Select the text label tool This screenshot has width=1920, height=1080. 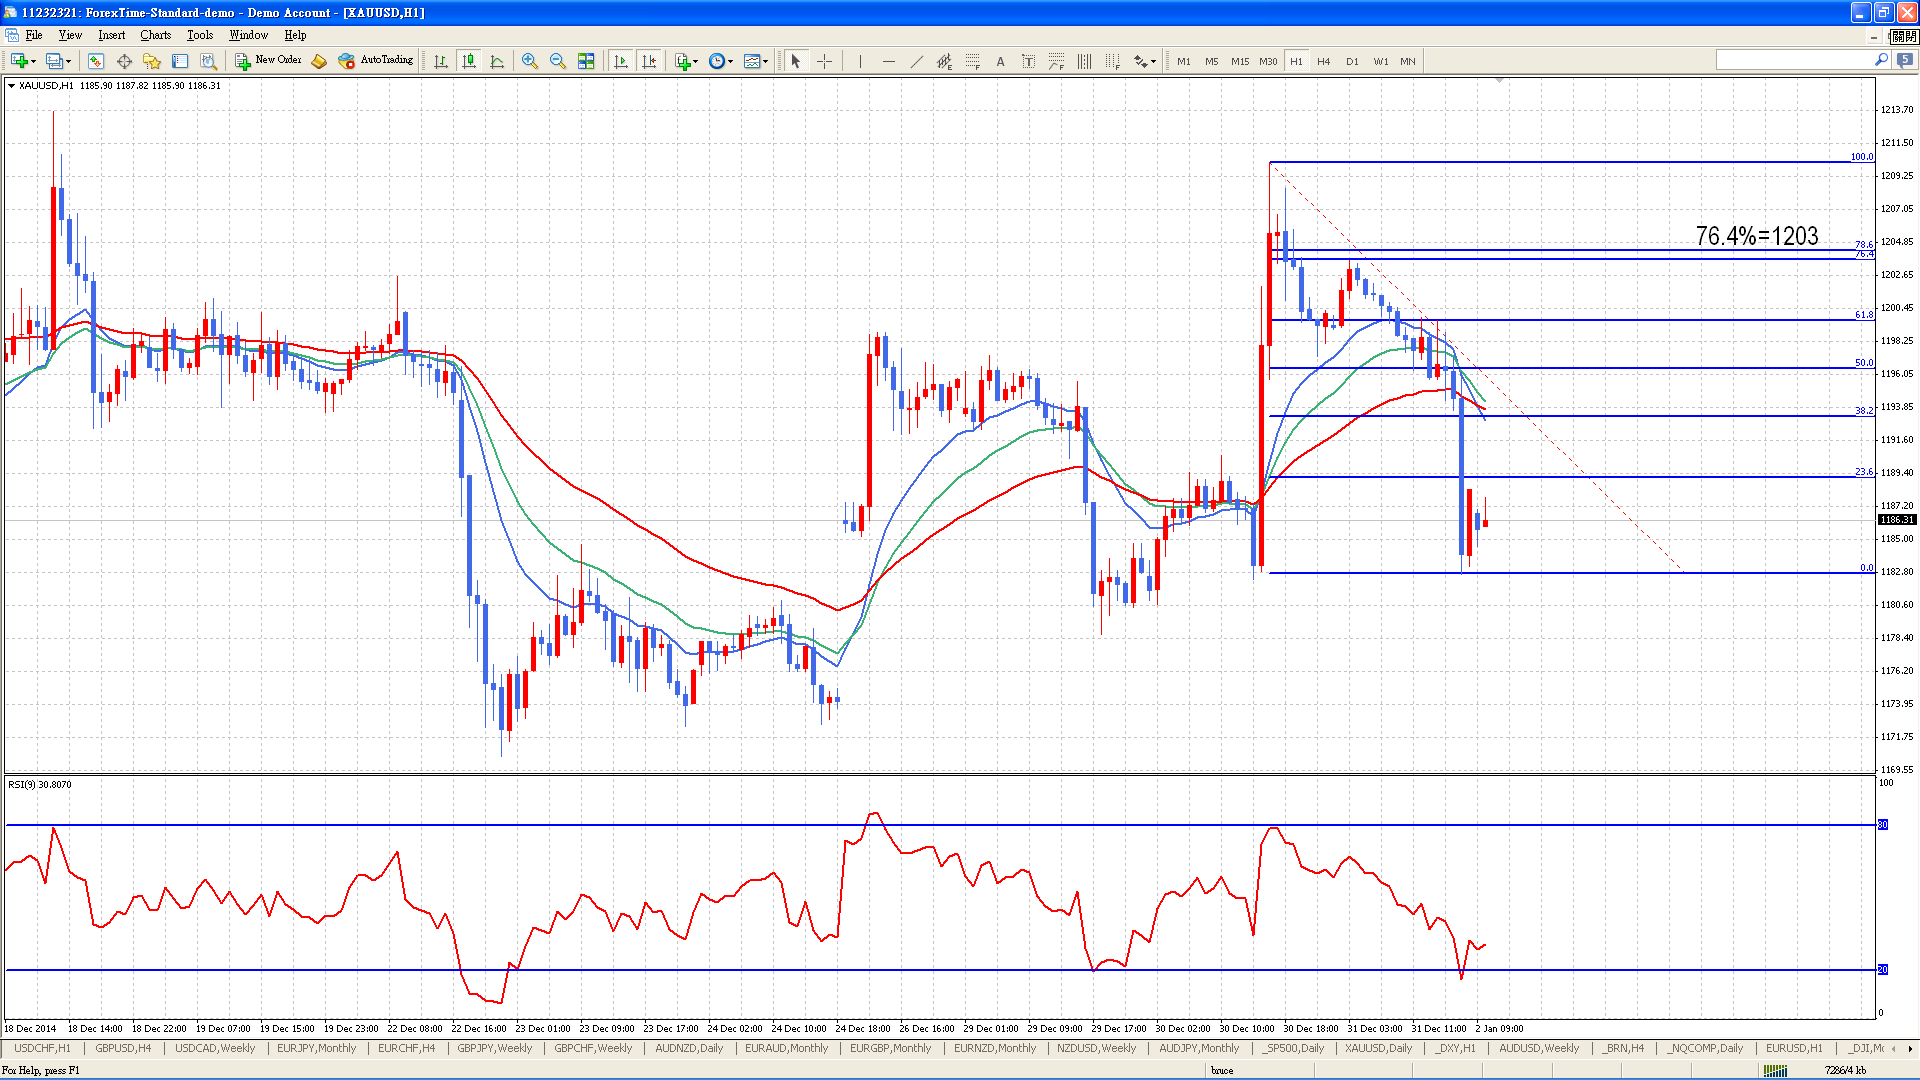(1028, 61)
